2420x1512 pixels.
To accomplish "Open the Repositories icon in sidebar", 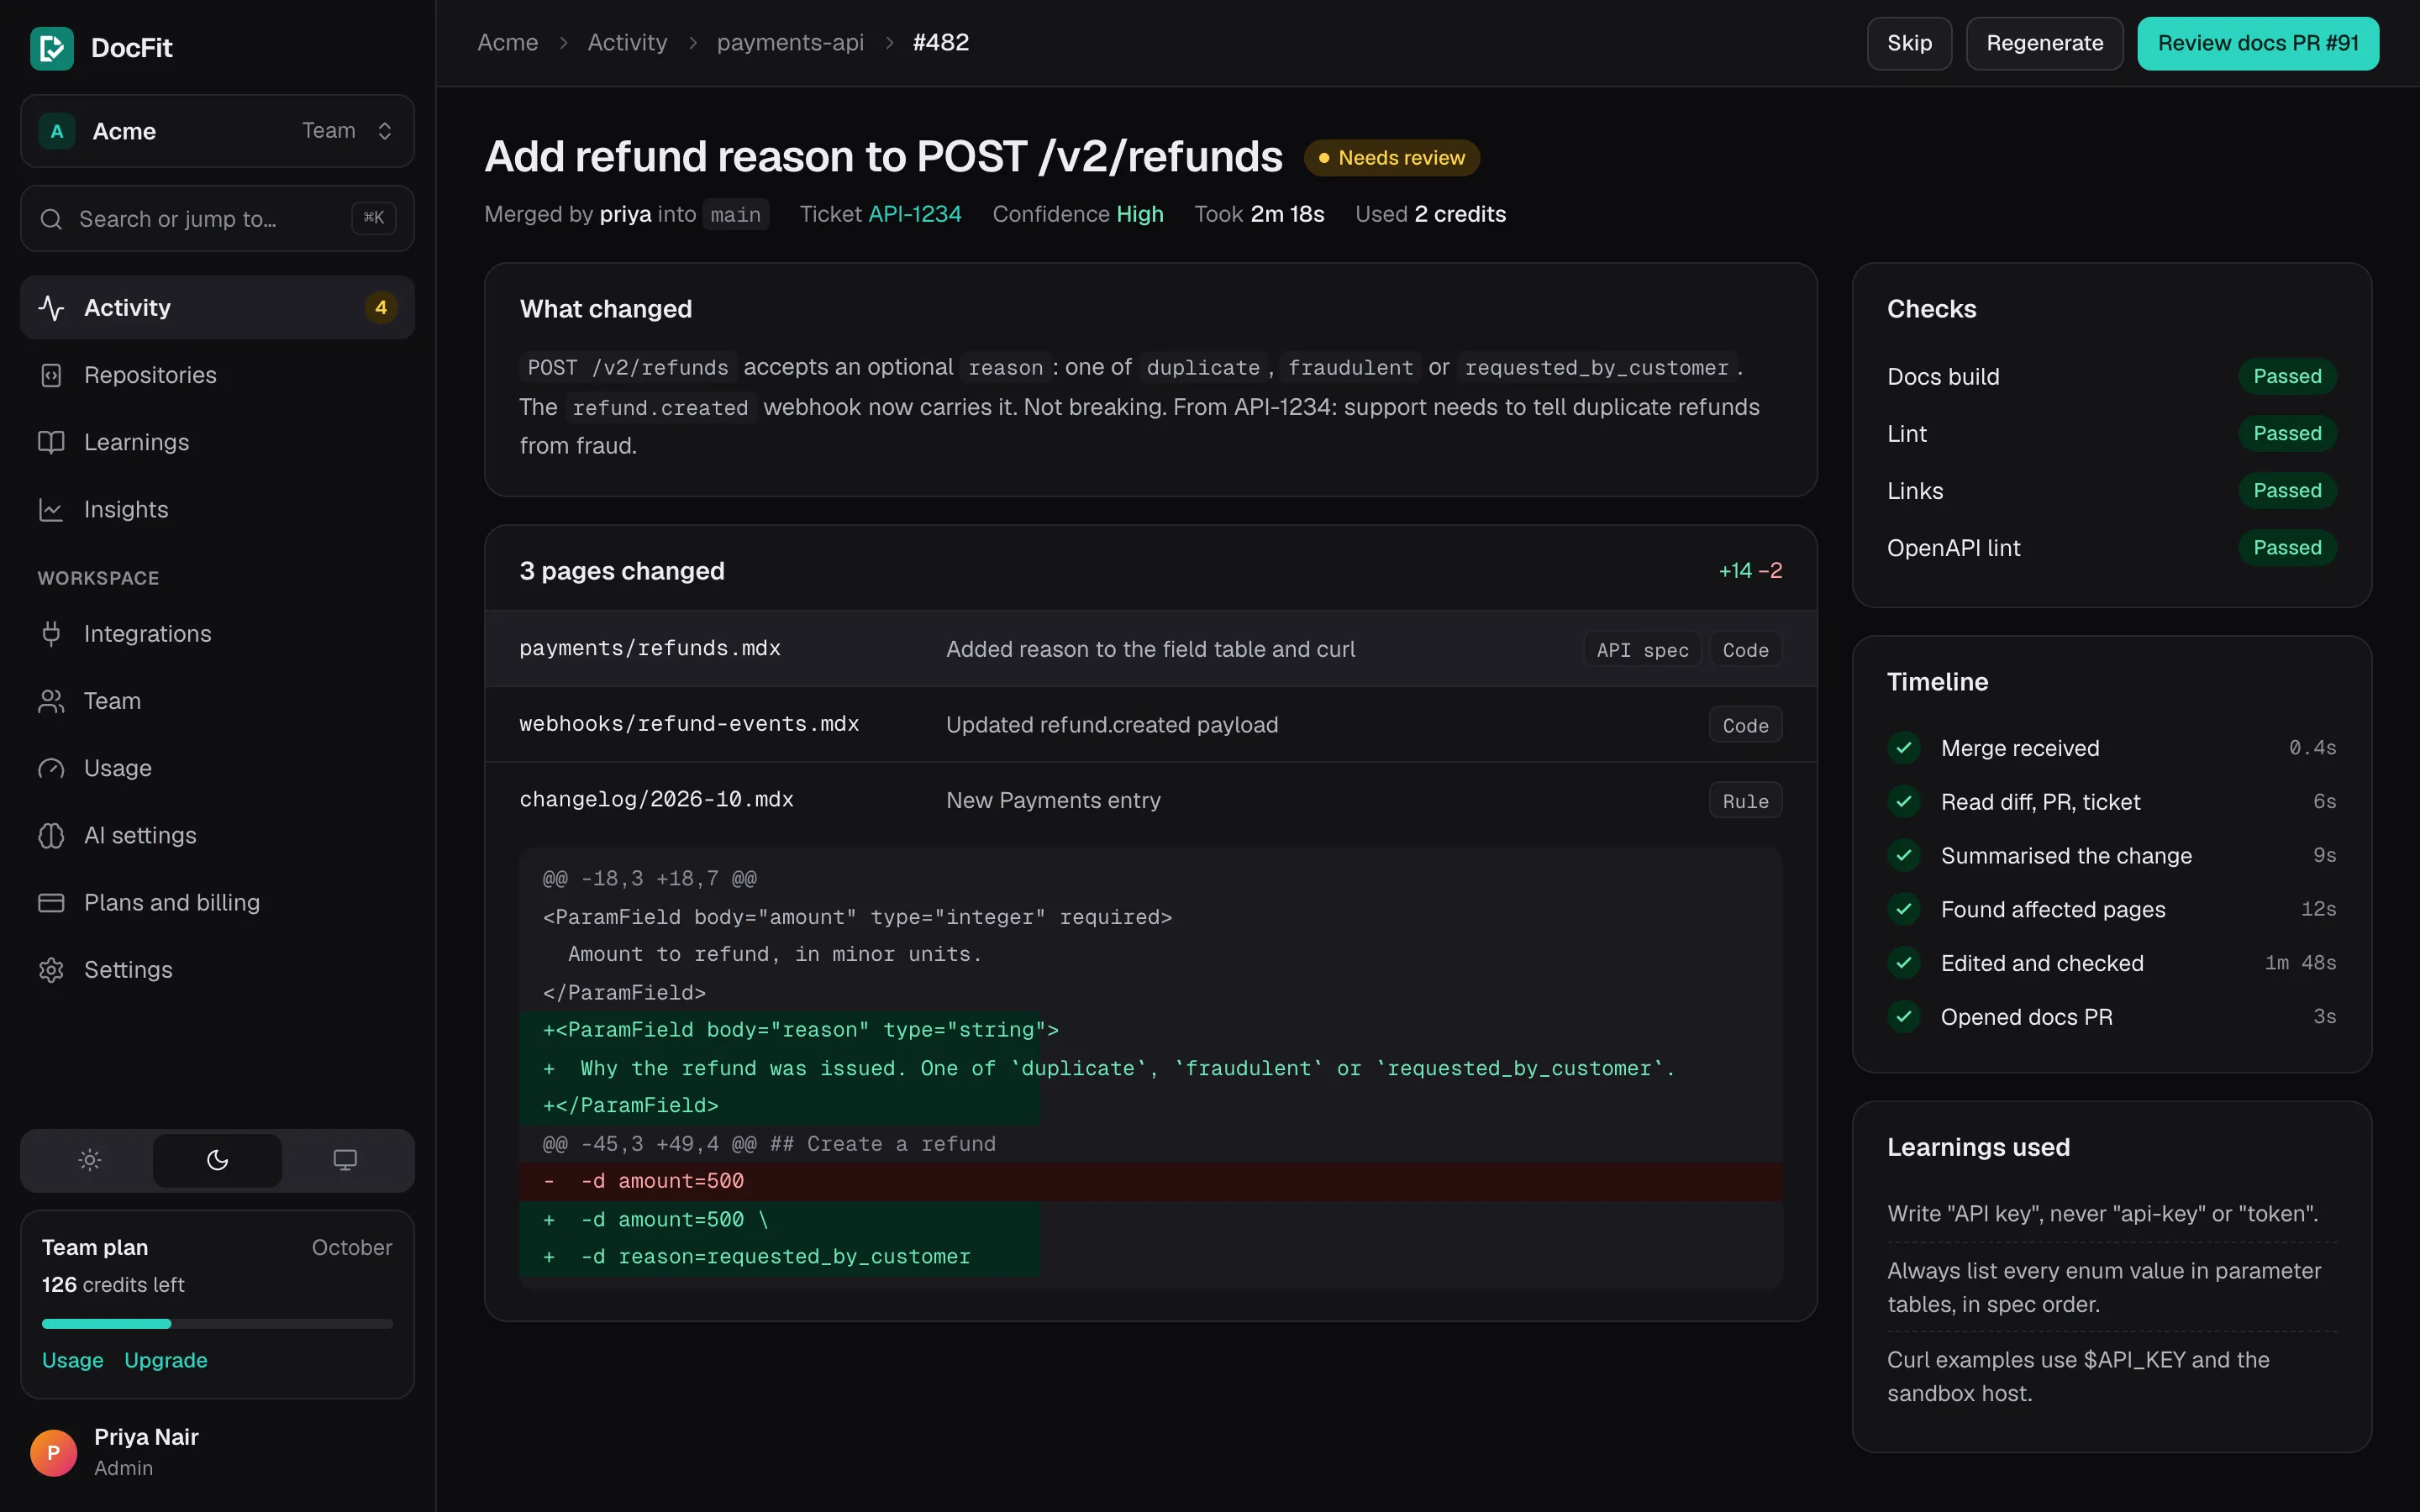I will (x=51, y=375).
